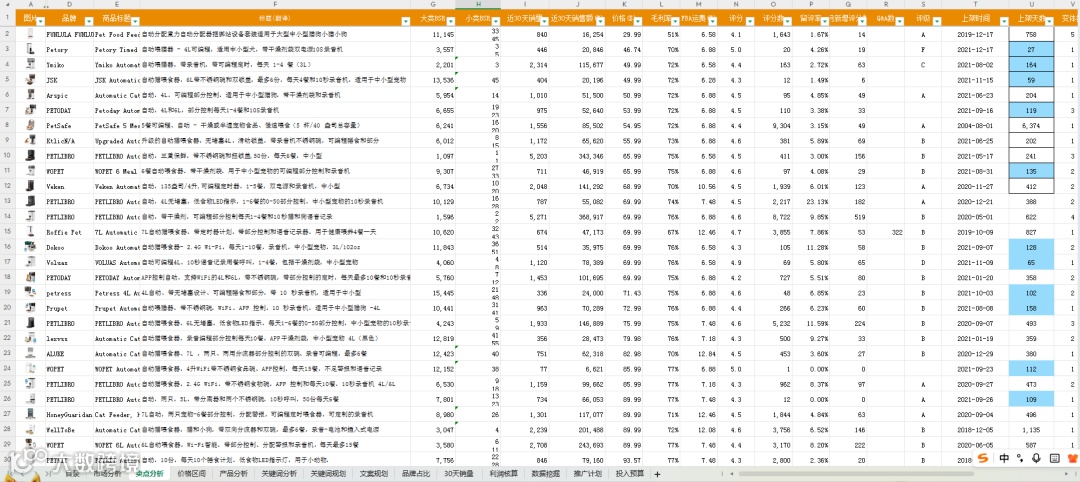Screen dimensions: 1080x482
Task: Select the review rate cell 23.13%
Action: (x=811, y=201)
